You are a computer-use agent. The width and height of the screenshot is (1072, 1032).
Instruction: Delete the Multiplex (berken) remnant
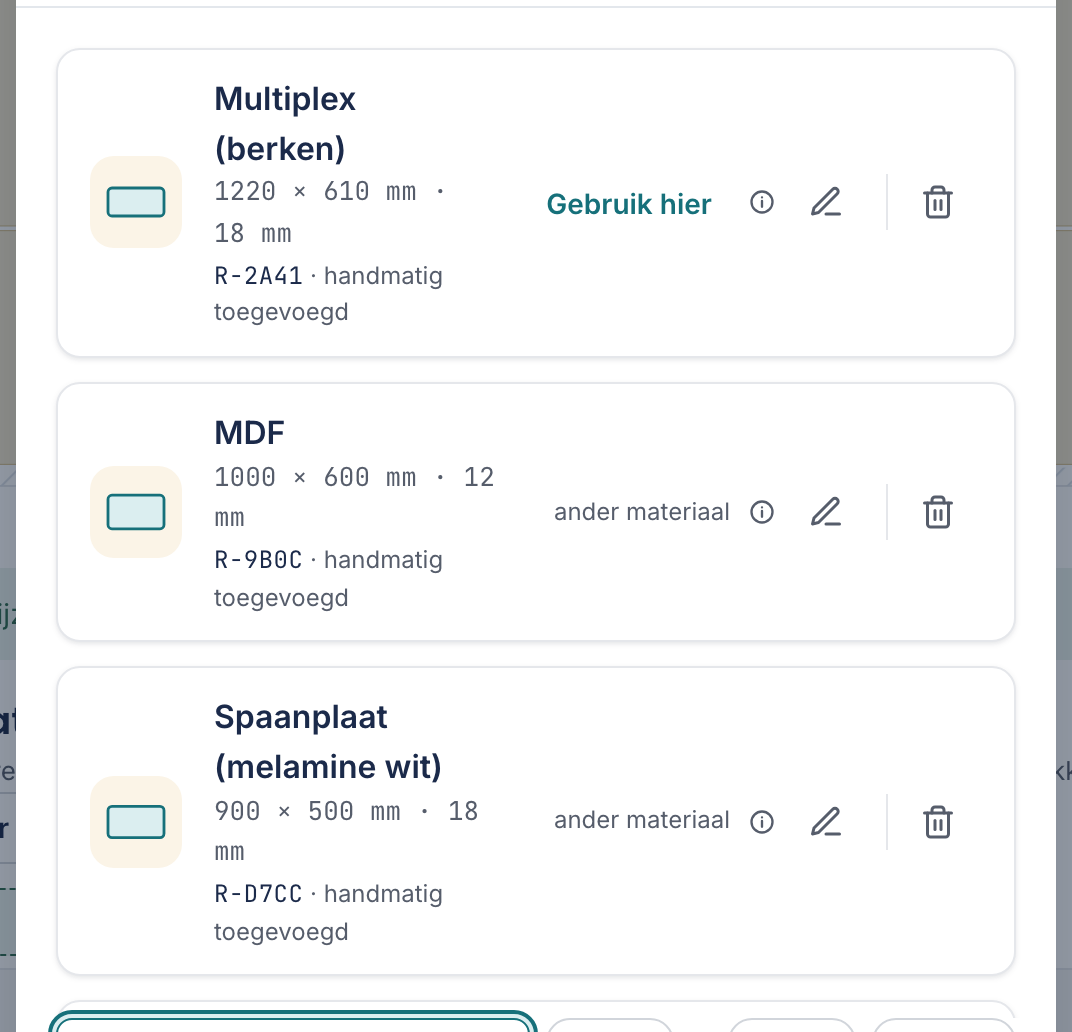937,202
